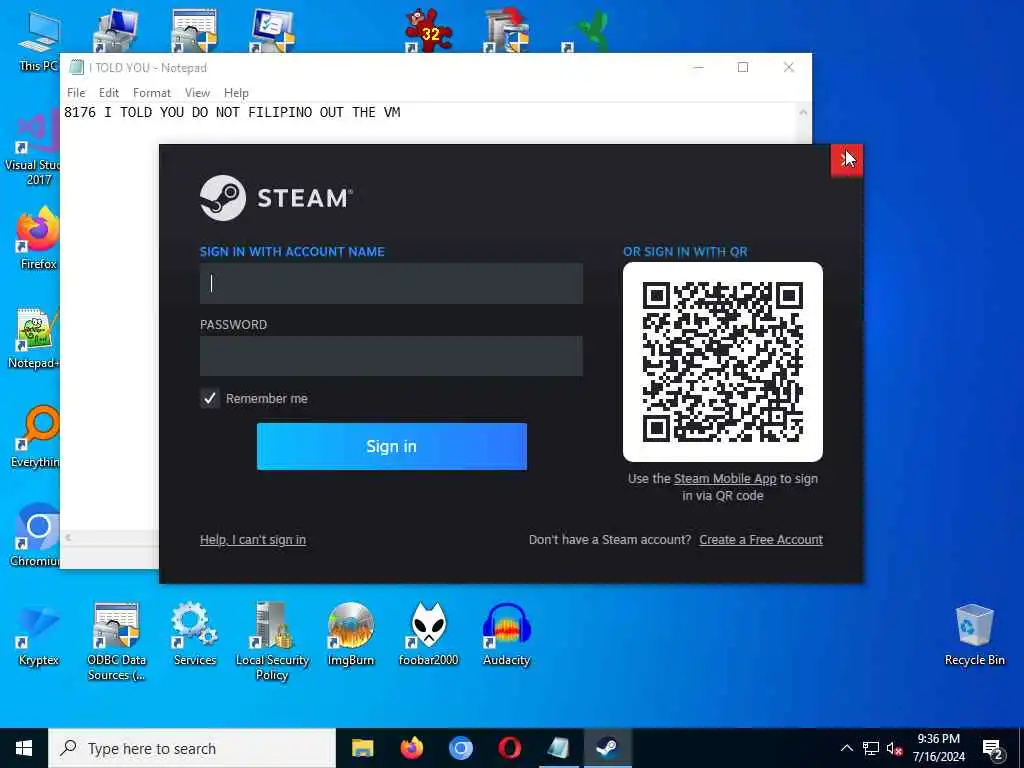This screenshot has width=1024, height=768.
Task: Select the Everything search desktop shortcut
Action: tap(35, 438)
